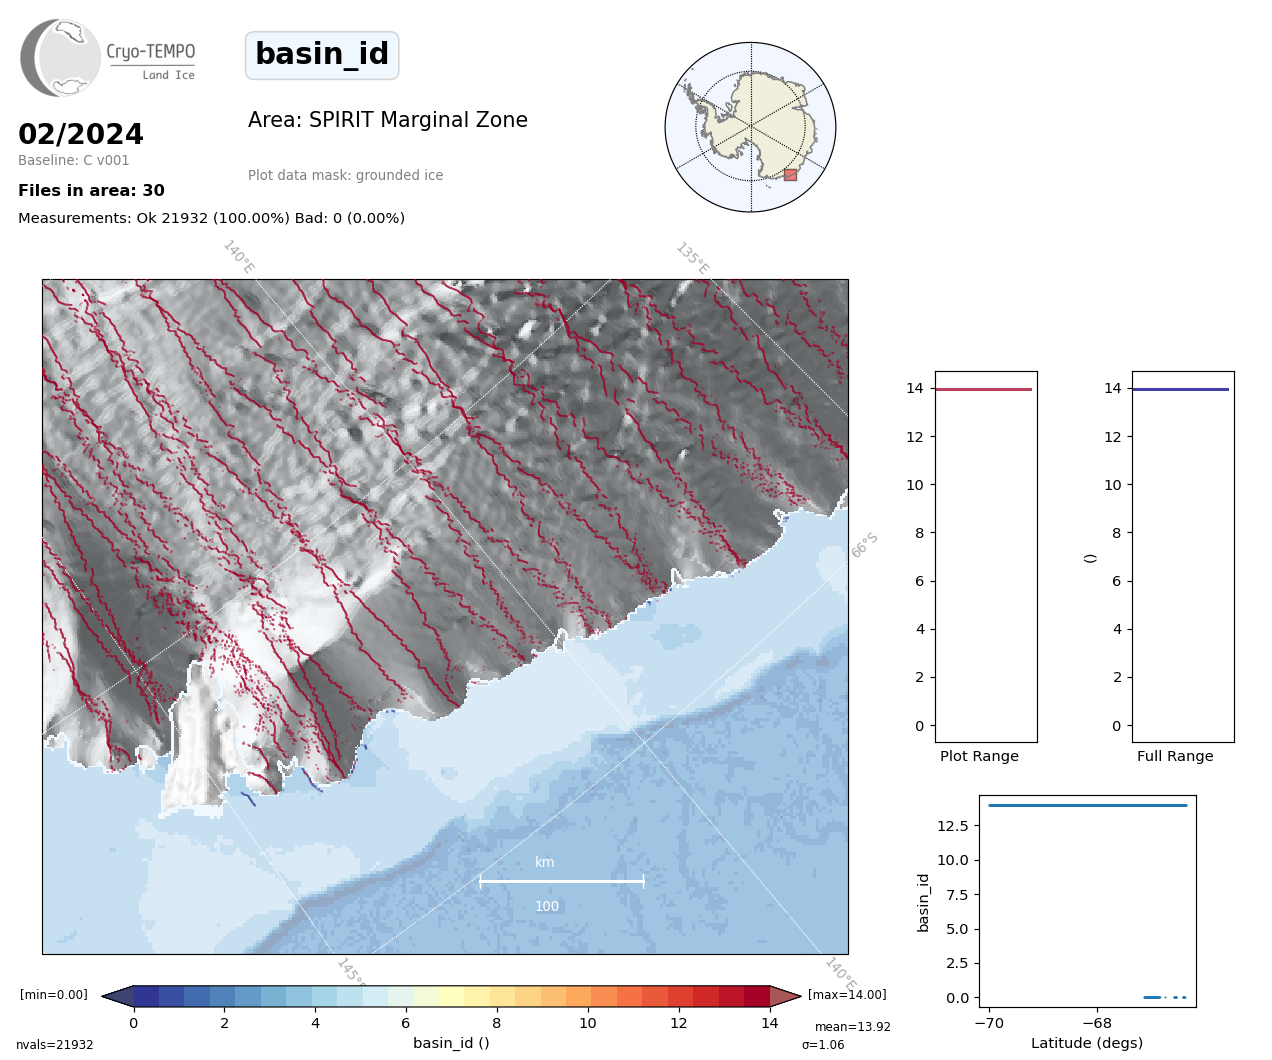
Task: Click the 02/2024 date heading
Action: tap(81, 134)
